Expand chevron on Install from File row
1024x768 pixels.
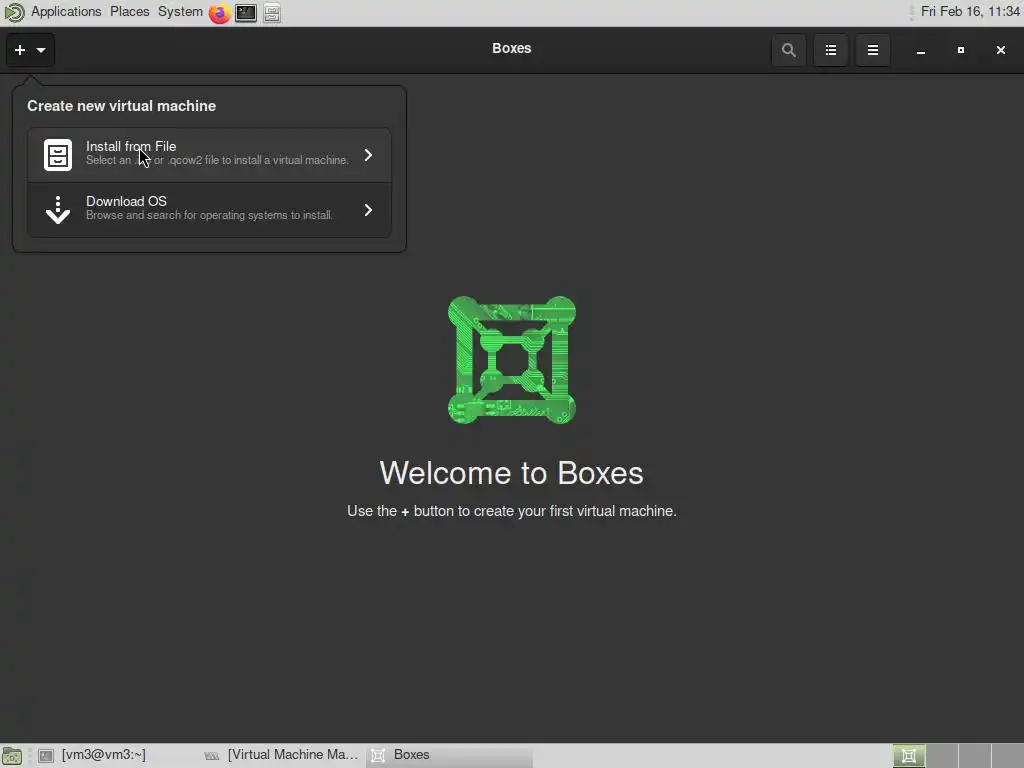click(368, 155)
